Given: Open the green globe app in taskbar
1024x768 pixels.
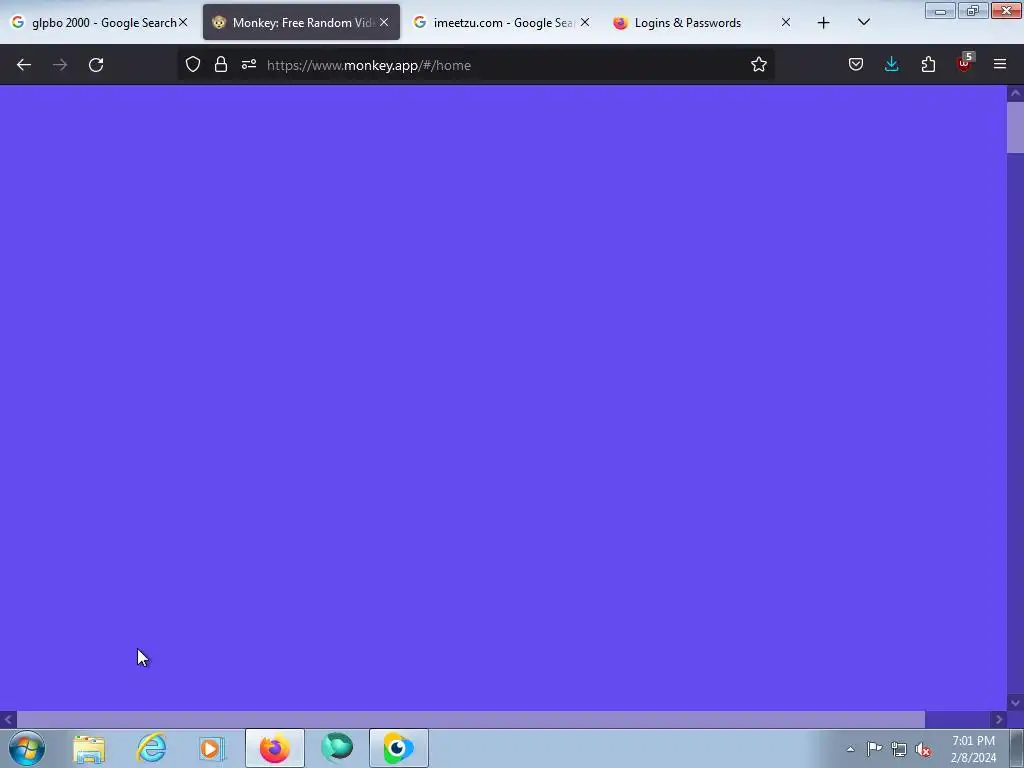Looking at the screenshot, I should 337,748.
